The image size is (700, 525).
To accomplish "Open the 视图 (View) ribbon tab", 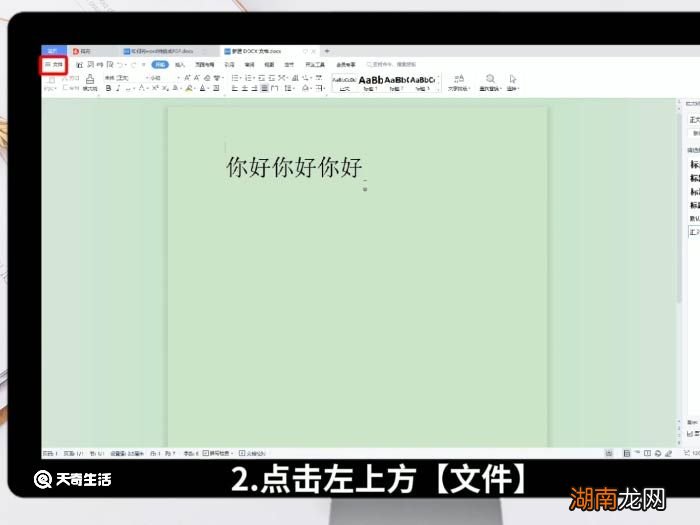I will pyautogui.click(x=269, y=65).
